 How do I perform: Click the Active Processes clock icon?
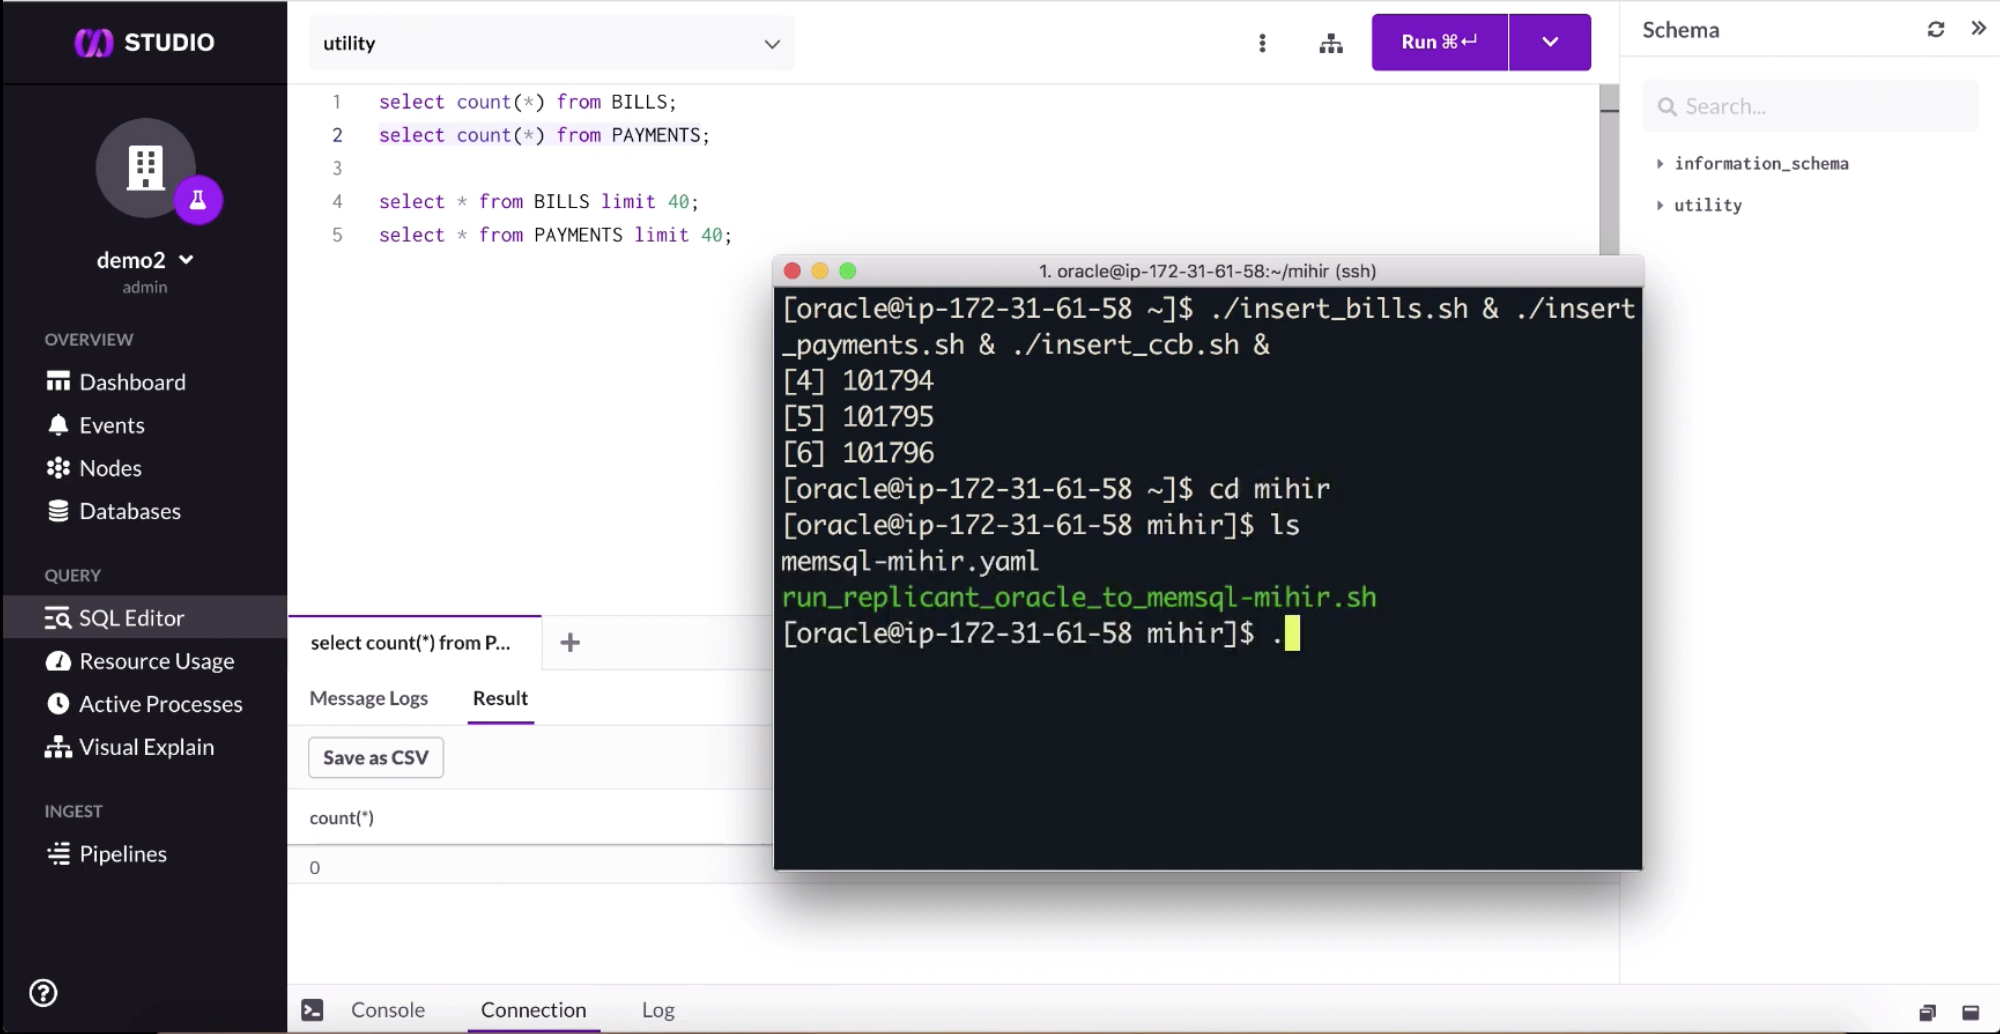[58, 704]
